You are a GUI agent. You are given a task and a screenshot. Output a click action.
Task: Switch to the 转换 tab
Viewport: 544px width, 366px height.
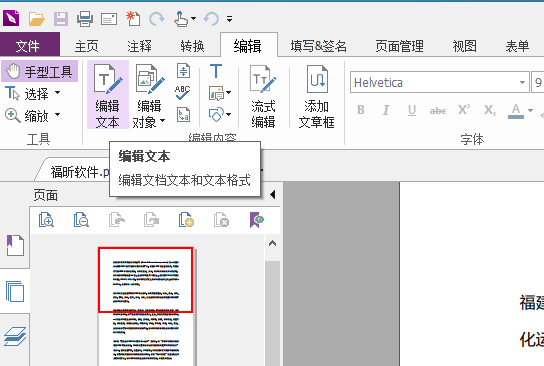click(192, 46)
